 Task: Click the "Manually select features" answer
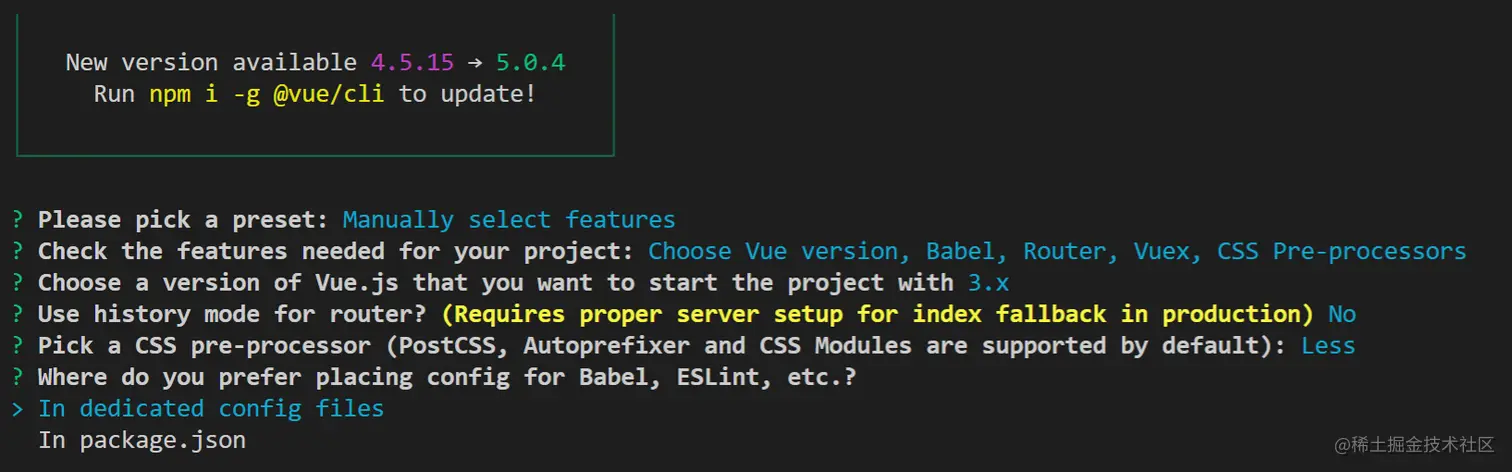[x=509, y=220]
